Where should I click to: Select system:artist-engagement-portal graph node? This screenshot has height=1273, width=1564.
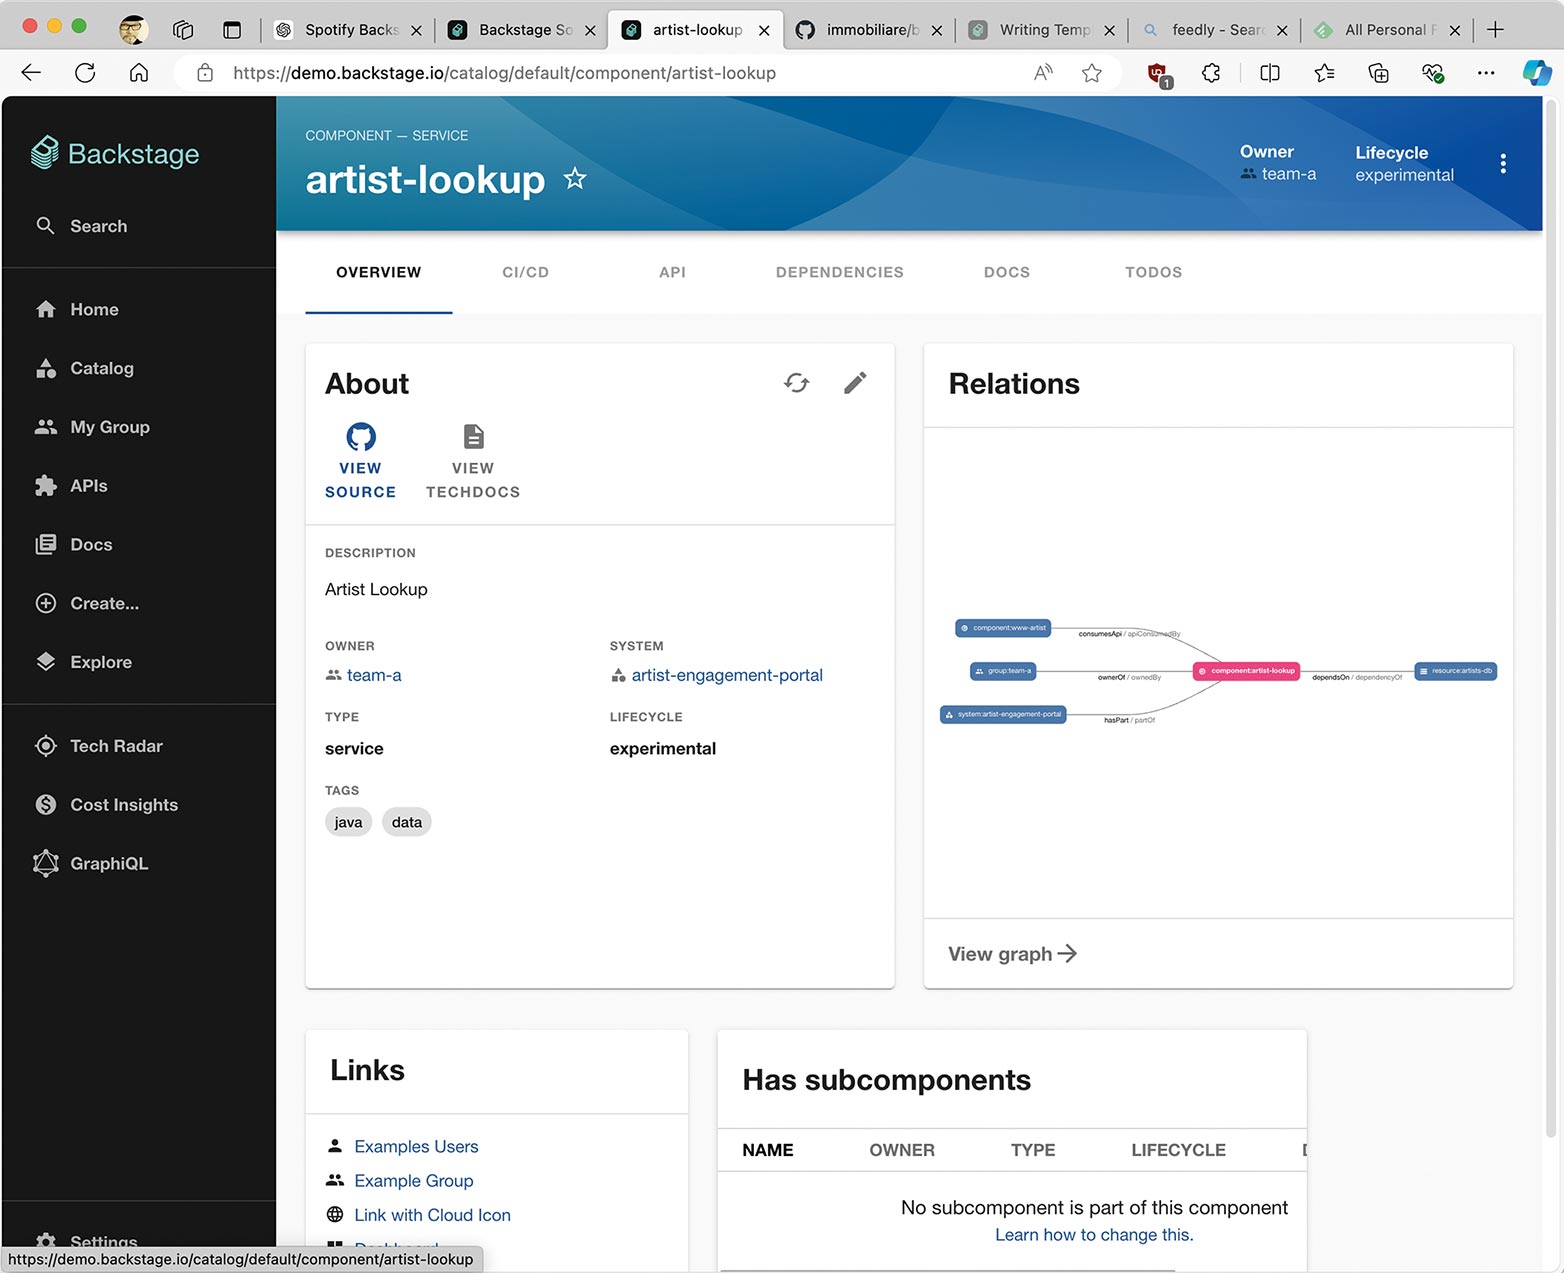tap(1003, 714)
